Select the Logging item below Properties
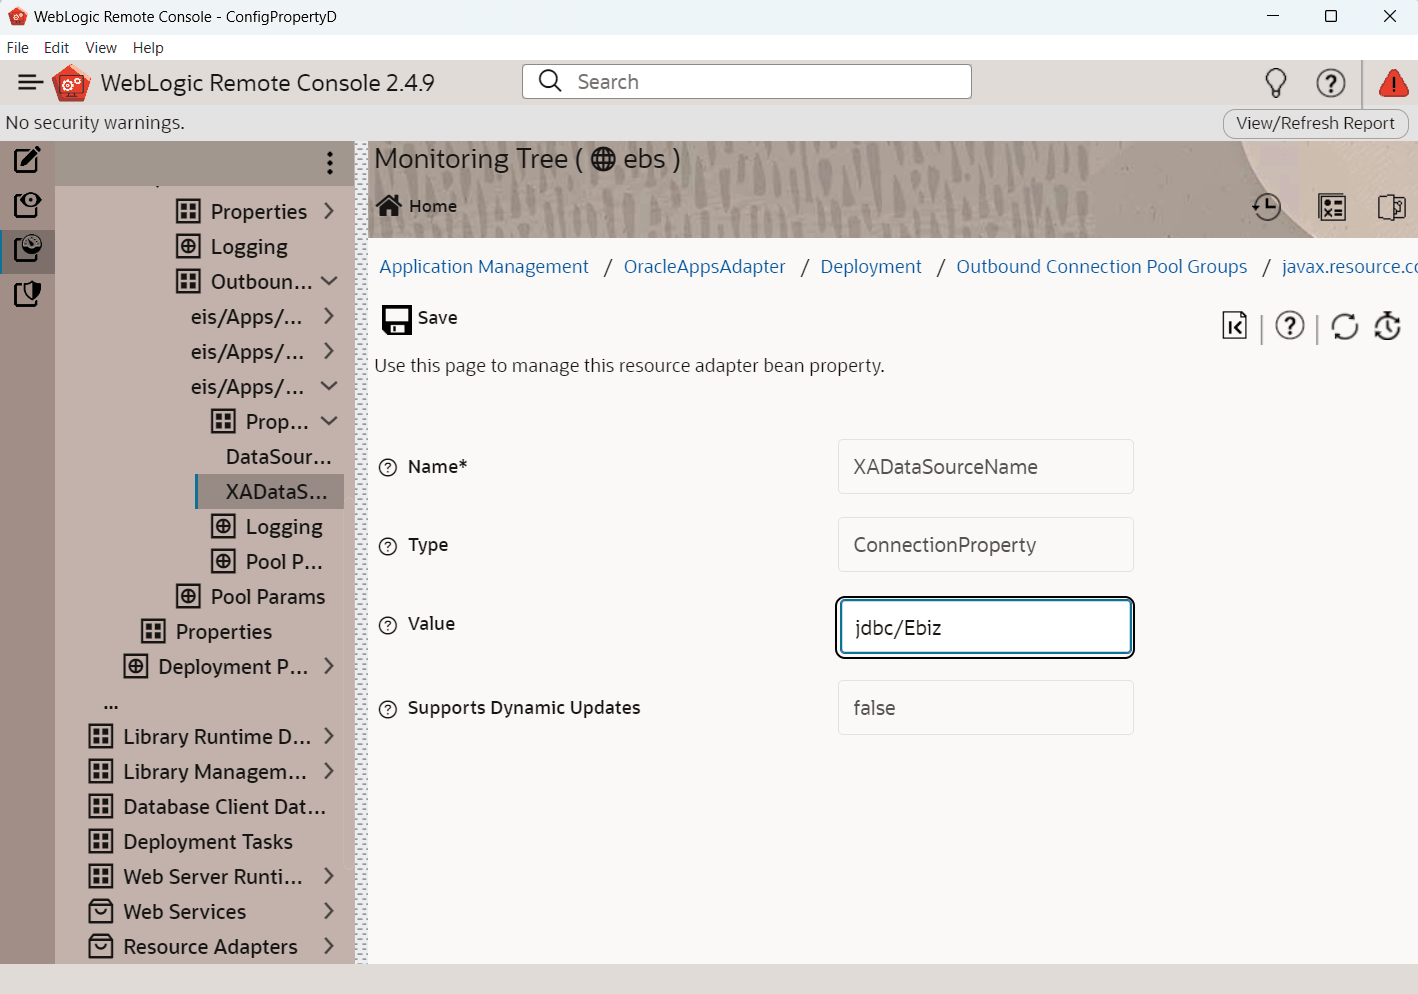This screenshot has height=994, width=1418. point(232,247)
